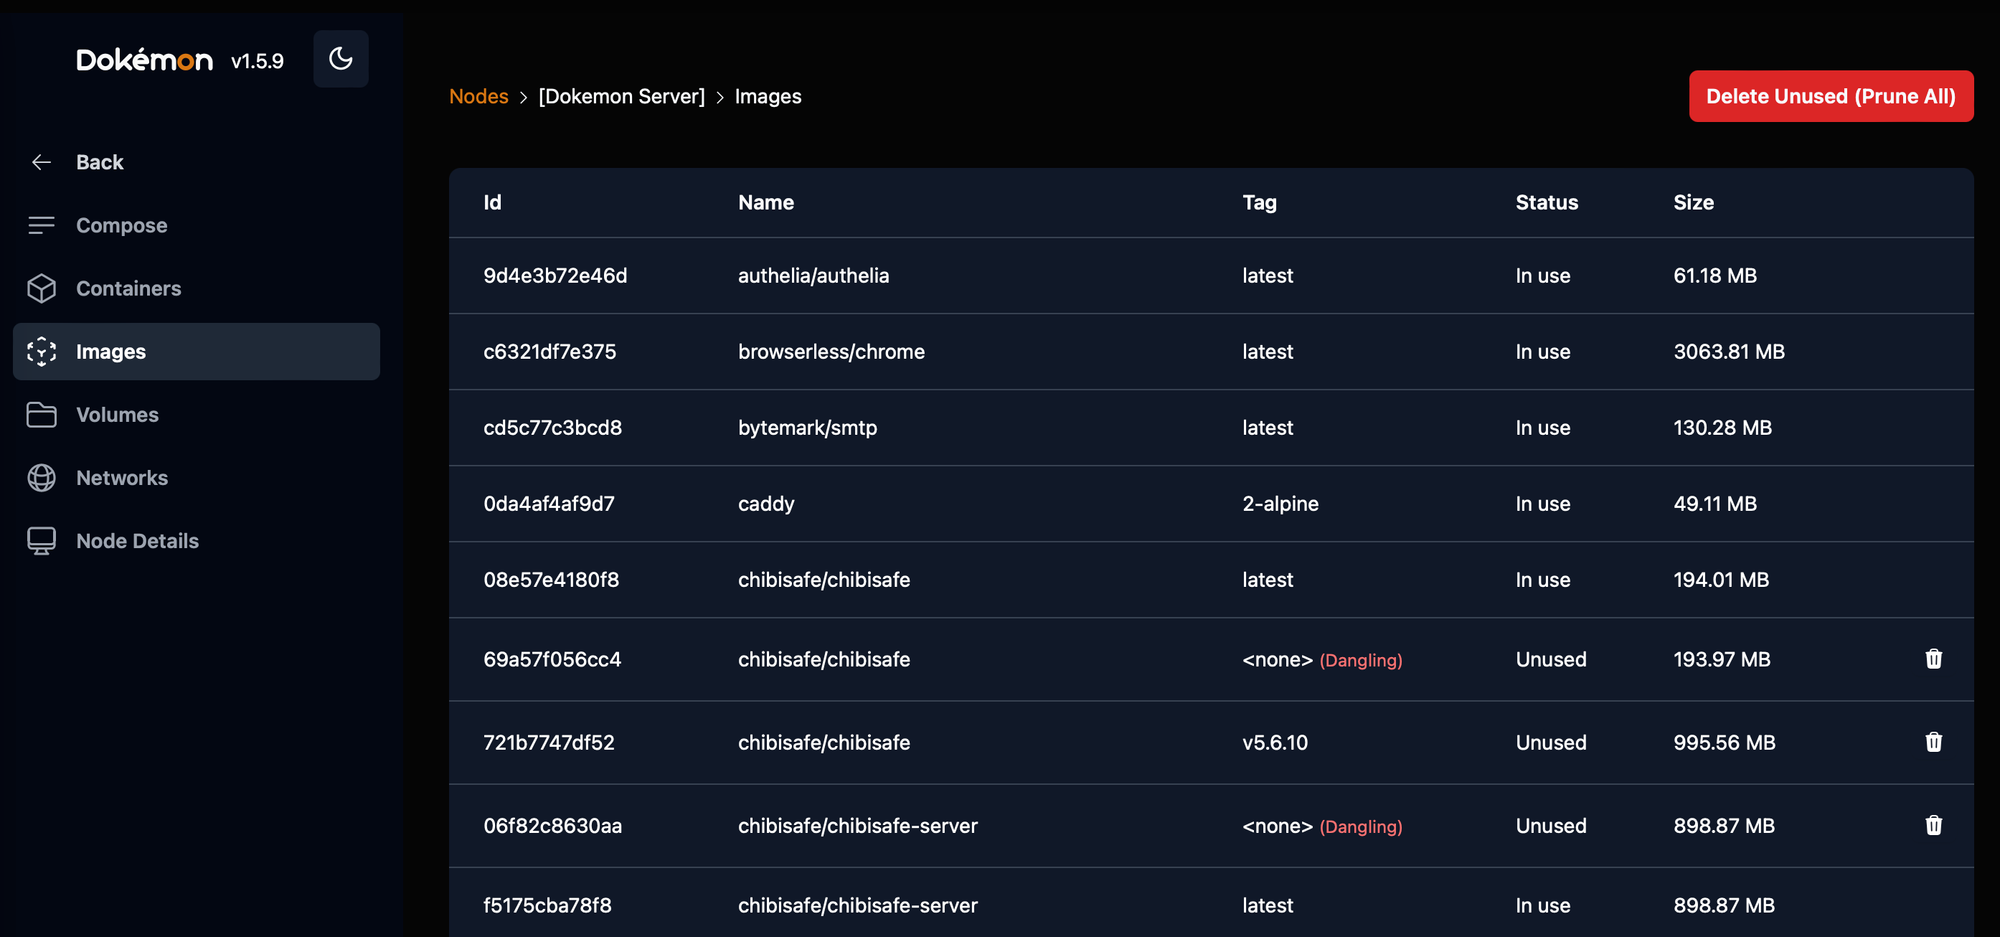Click image id cd5c77c3bcd8
Viewport: 2000px width, 937px height.
[553, 427]
